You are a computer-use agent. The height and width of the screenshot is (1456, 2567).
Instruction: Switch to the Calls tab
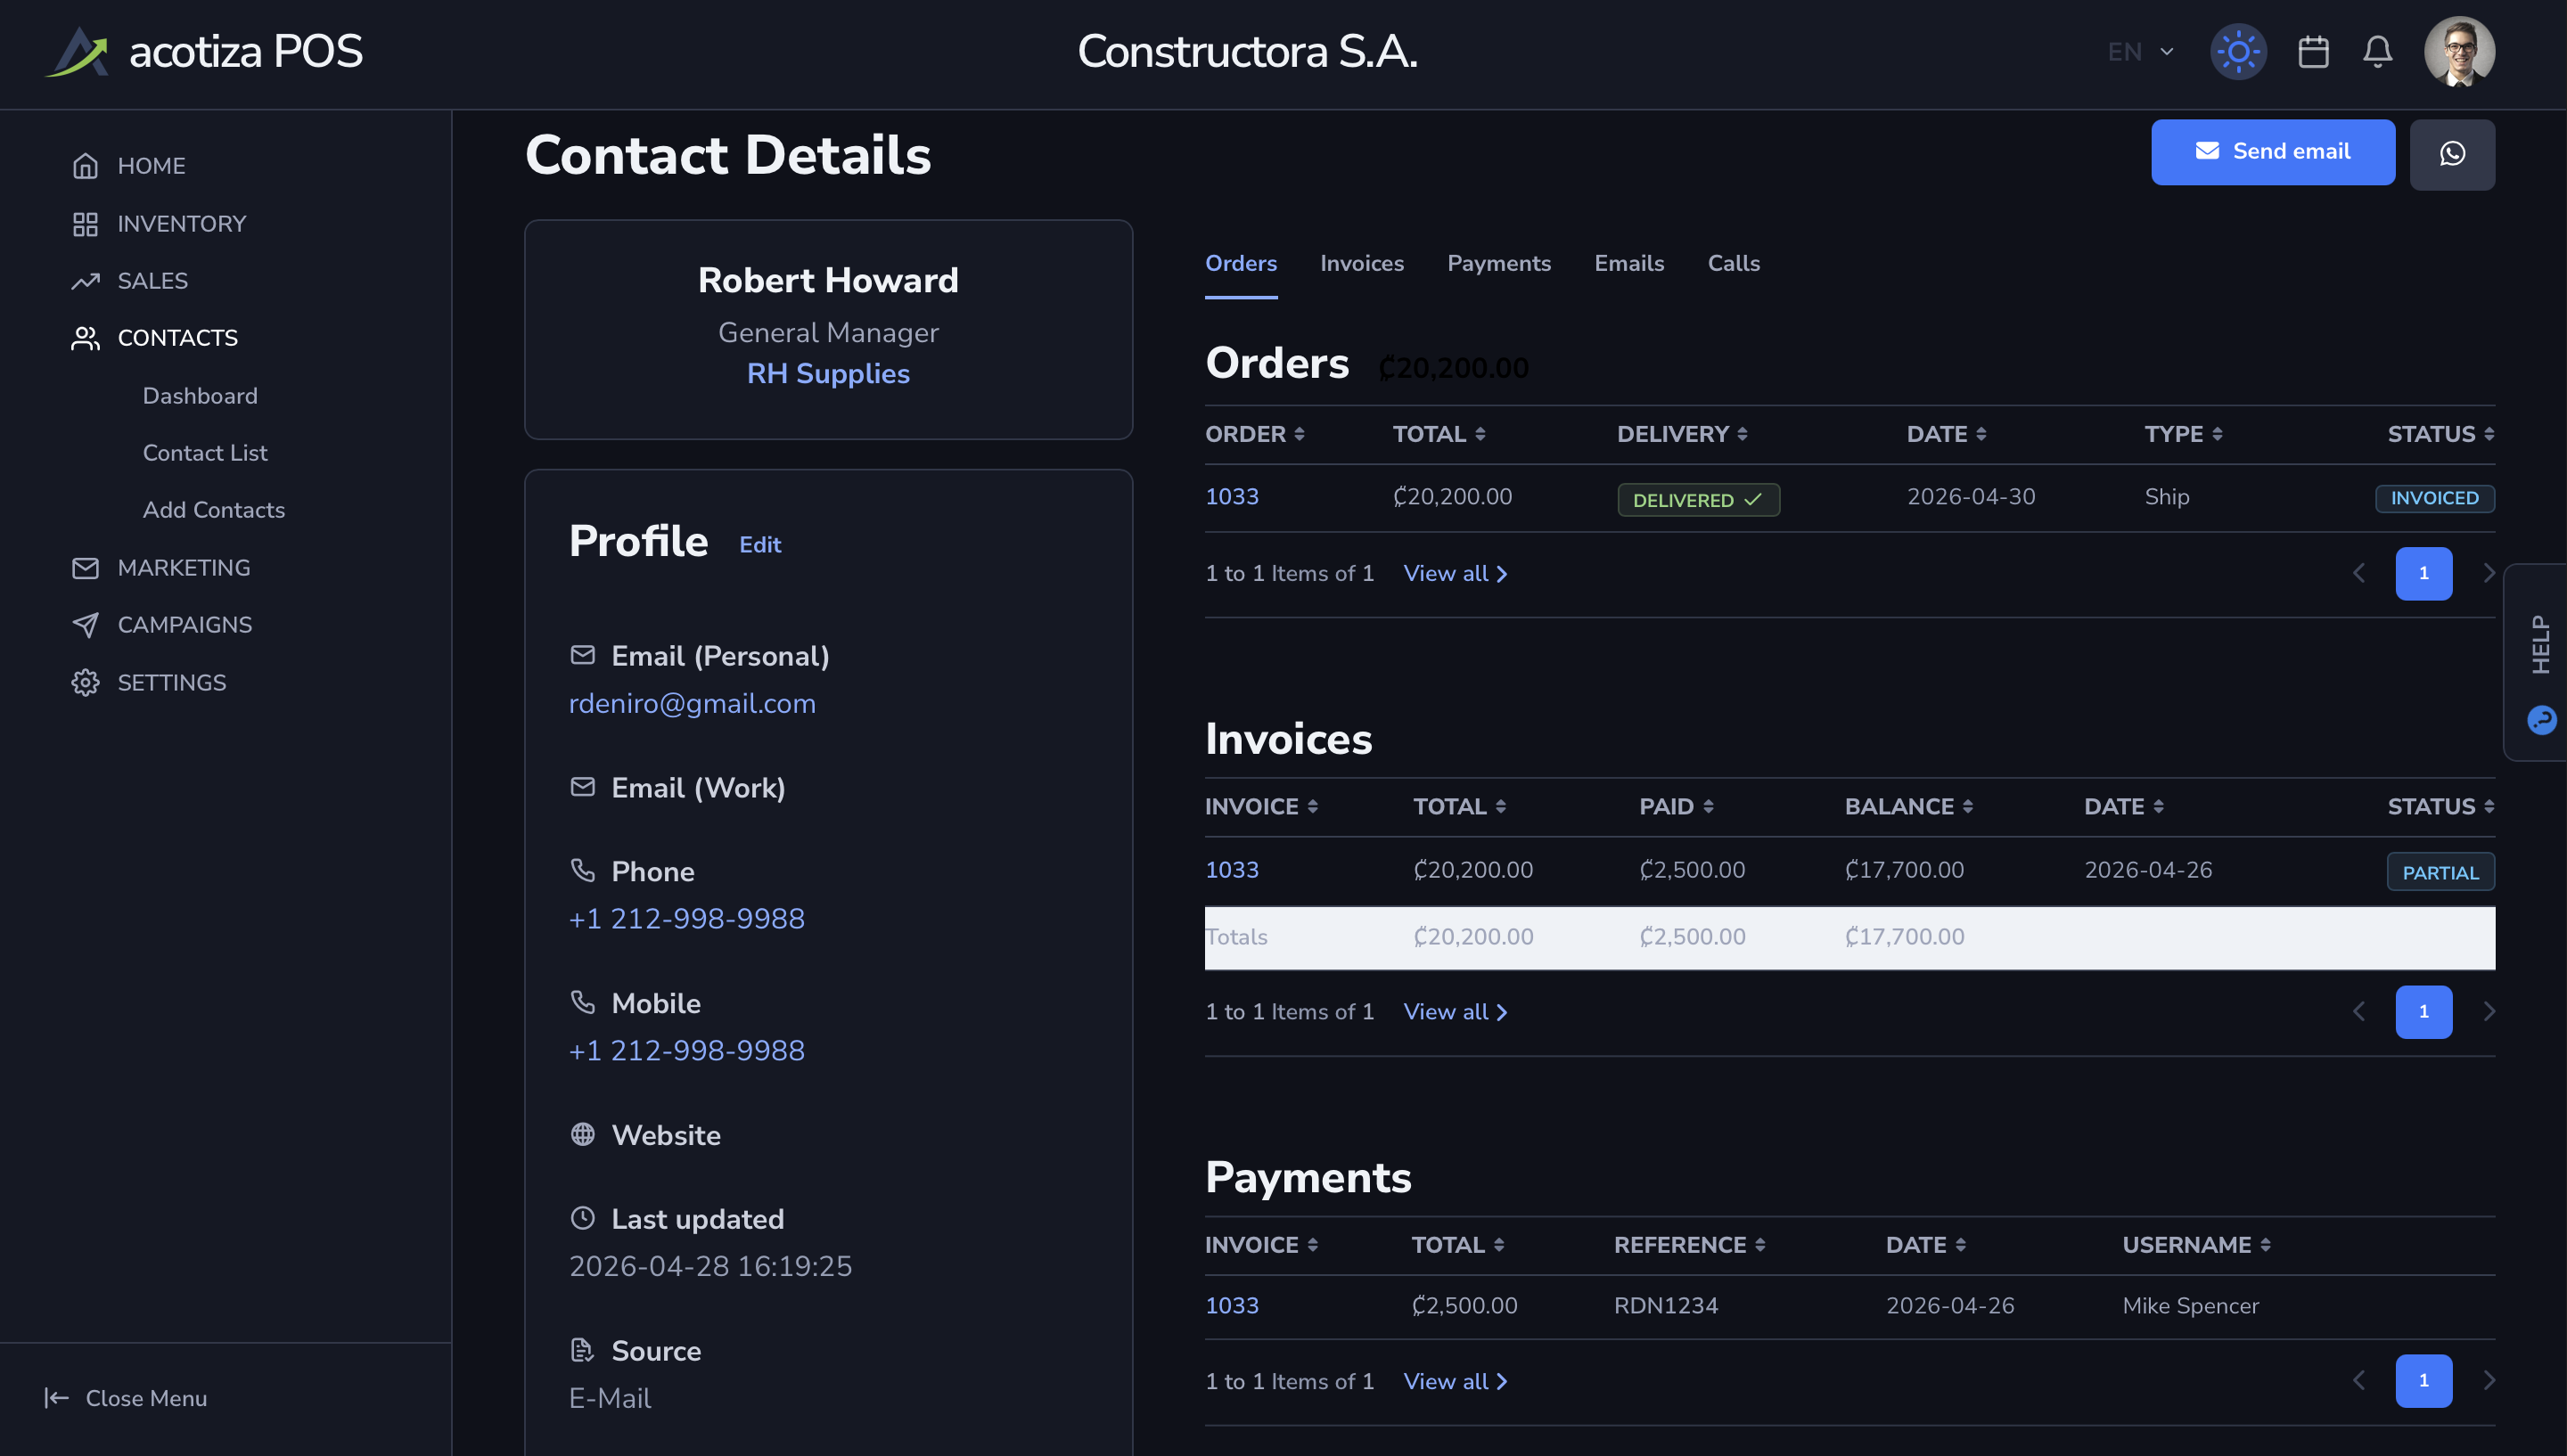pyautogui.click(x=1733, y=264)
